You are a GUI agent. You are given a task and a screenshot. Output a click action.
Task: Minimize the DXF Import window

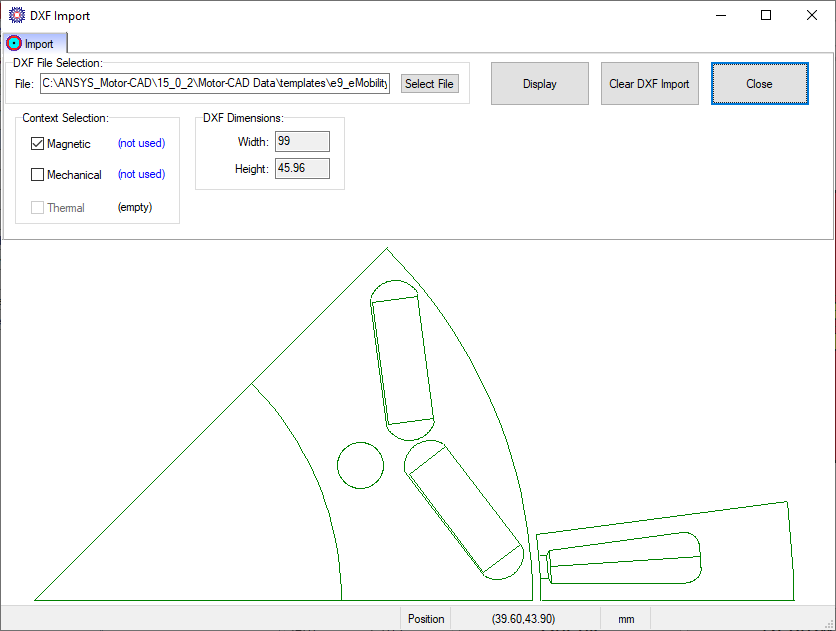coord(721,15)
